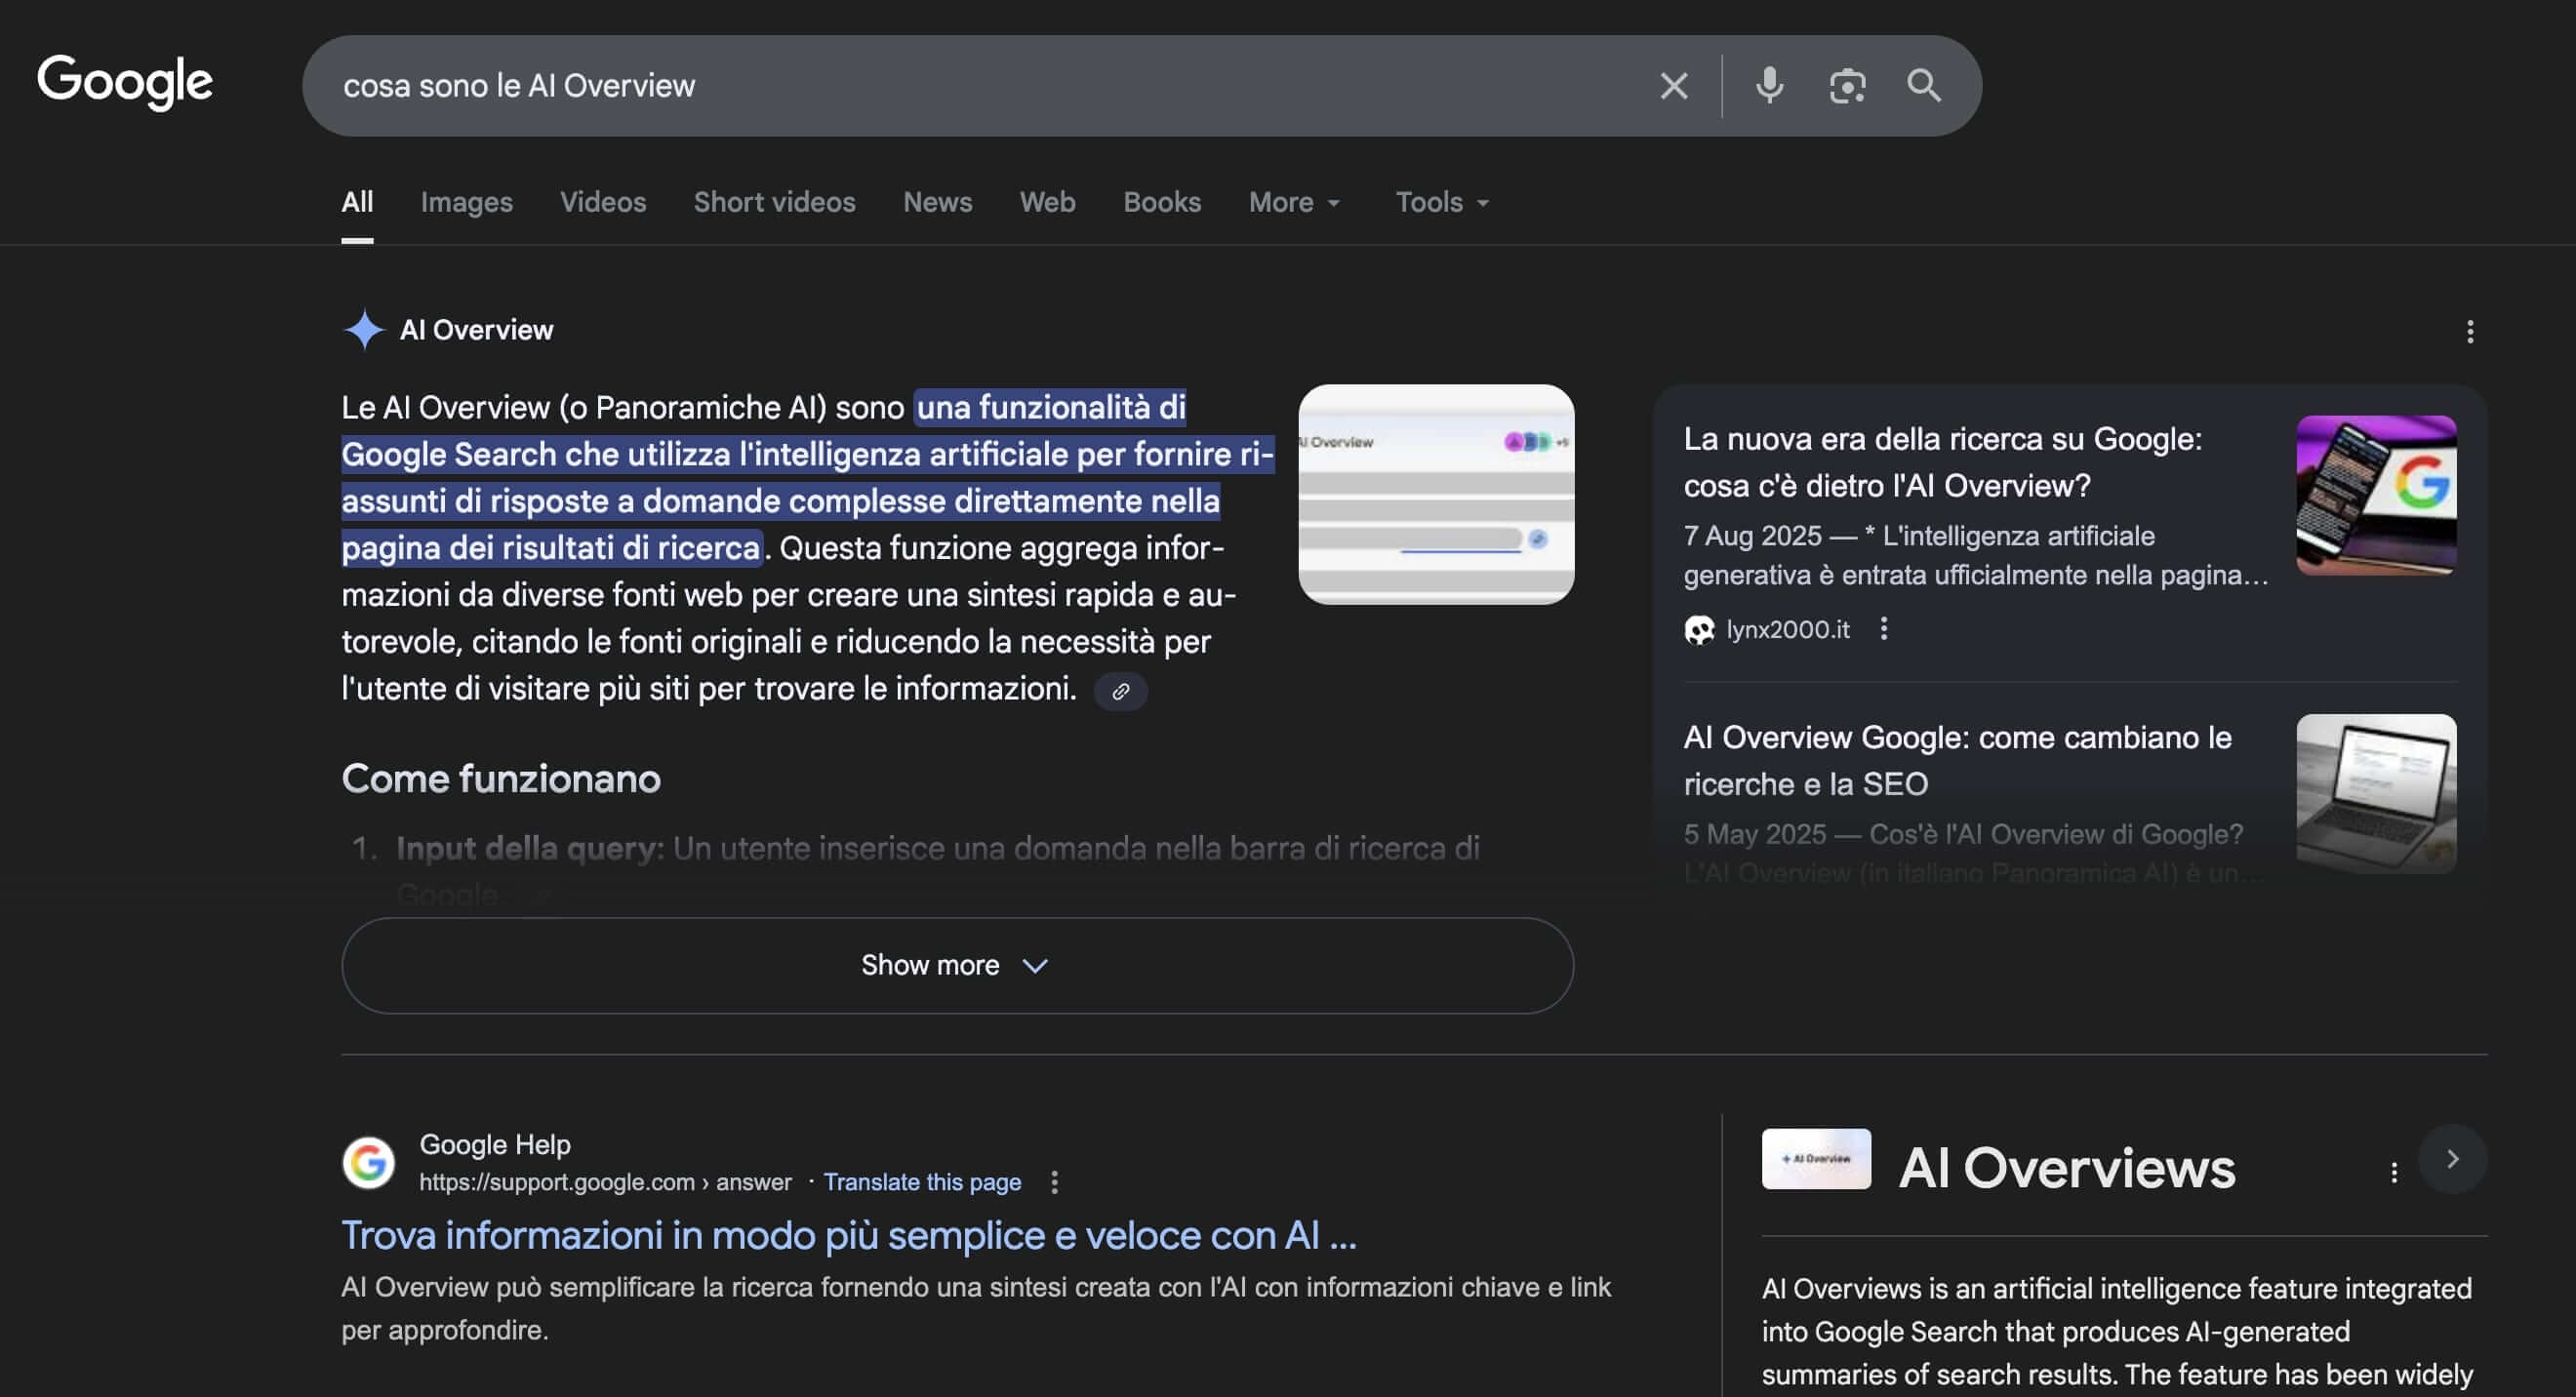Image resolution: width=2576 pixels, height=1397 pixels.
Task: Open the Tools dropdown
Action: pos(1441,202)
